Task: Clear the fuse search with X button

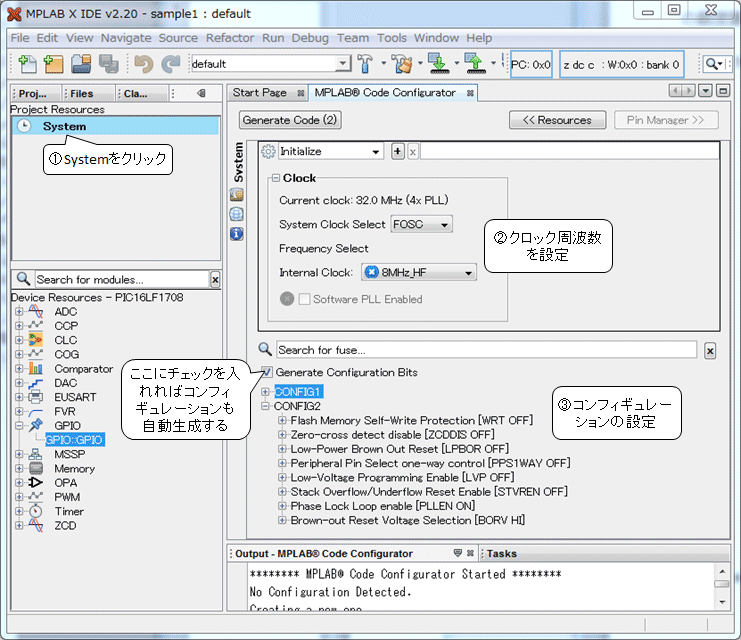Action: (x=710, y=351)
